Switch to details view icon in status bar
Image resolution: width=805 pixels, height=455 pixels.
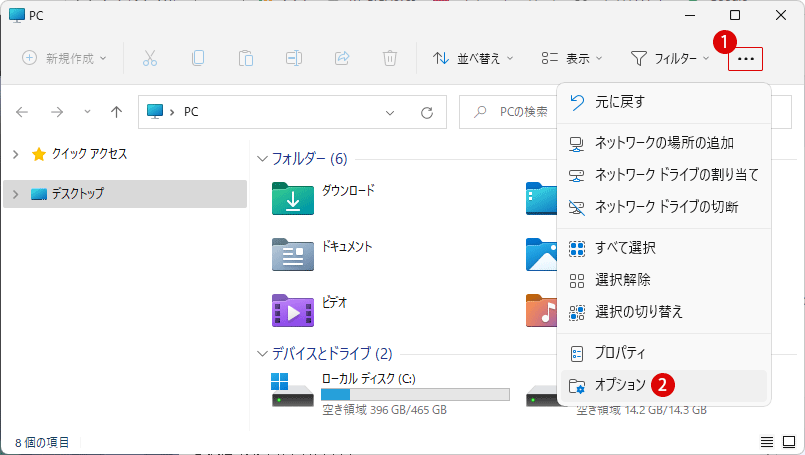[766, 442]
